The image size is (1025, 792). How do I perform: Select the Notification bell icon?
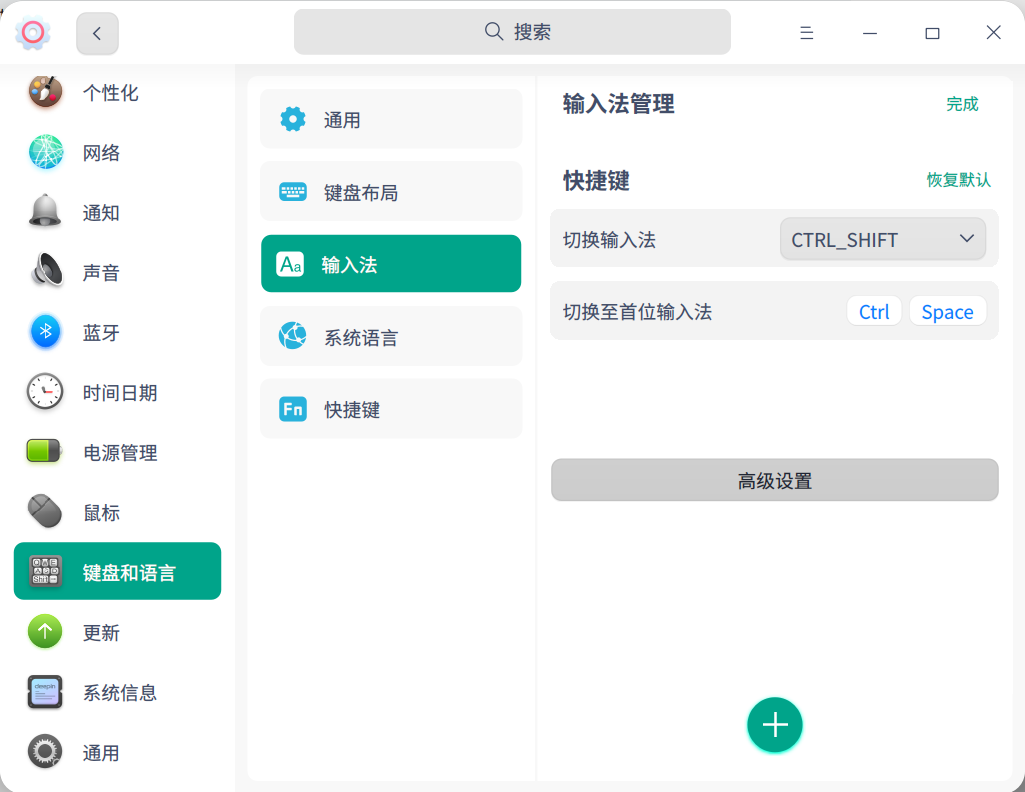point(45,212)
